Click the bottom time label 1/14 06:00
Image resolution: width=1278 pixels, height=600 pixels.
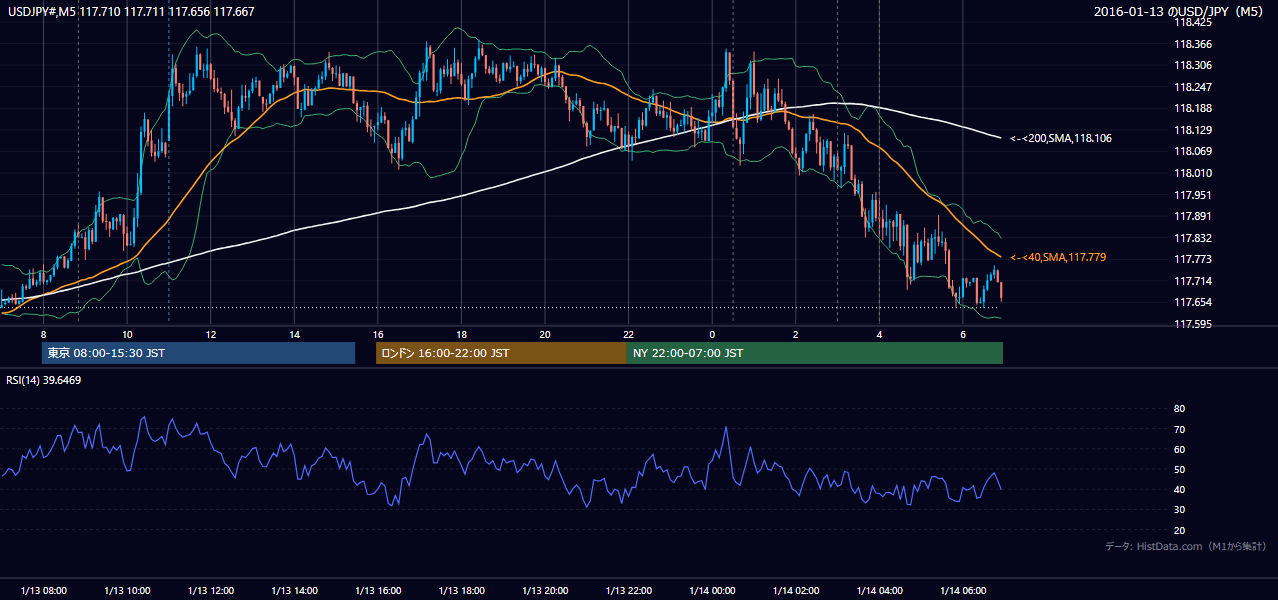(x=962, y=591)
